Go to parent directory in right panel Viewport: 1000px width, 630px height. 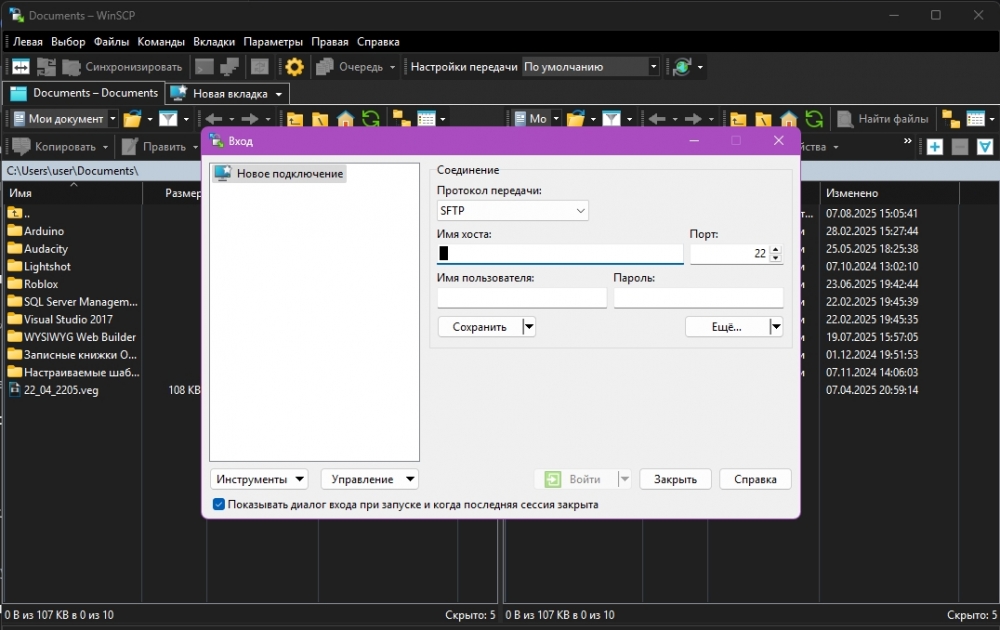738,119
